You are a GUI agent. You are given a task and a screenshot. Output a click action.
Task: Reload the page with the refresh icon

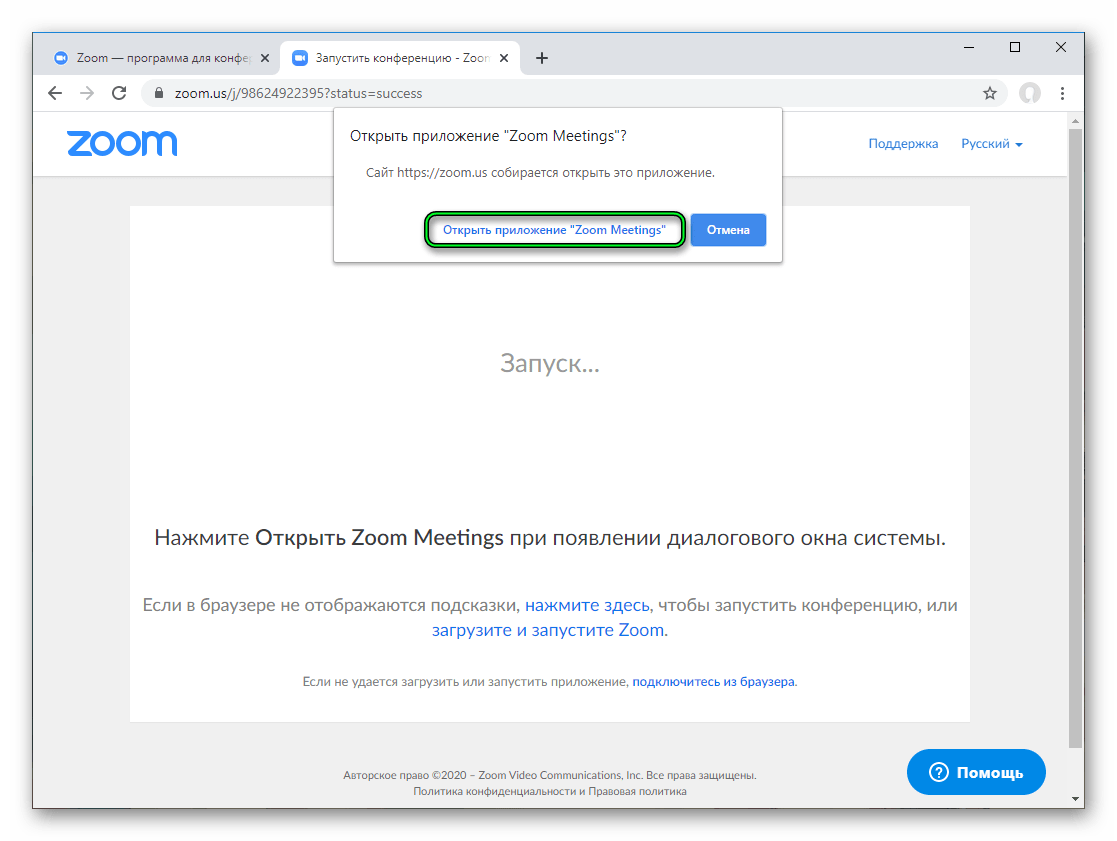[119, 93]
